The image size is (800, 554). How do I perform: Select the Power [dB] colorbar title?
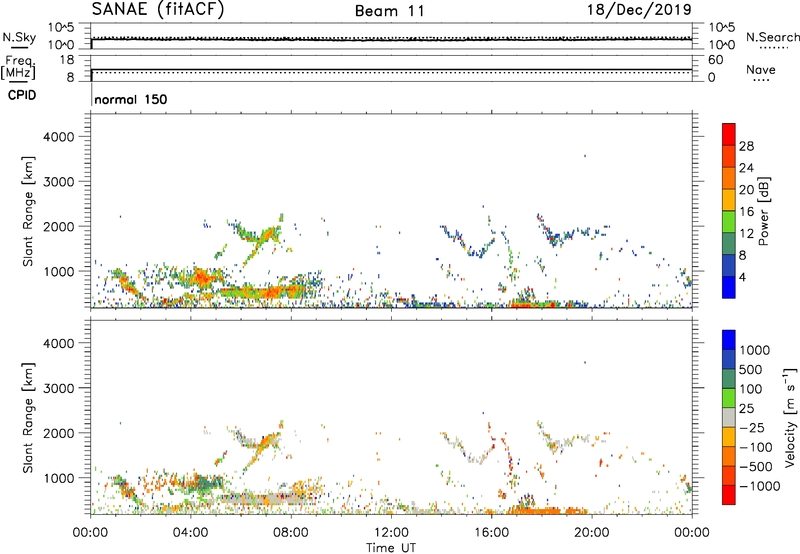coord(763,211)
